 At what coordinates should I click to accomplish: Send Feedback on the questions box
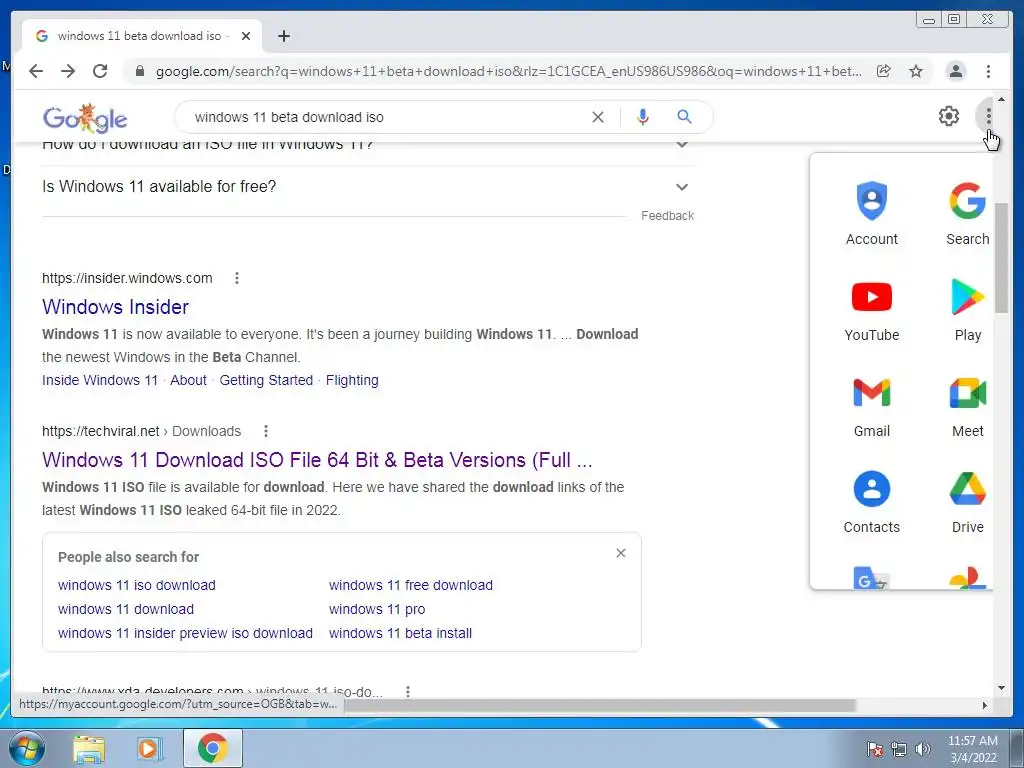click(667, 216)
